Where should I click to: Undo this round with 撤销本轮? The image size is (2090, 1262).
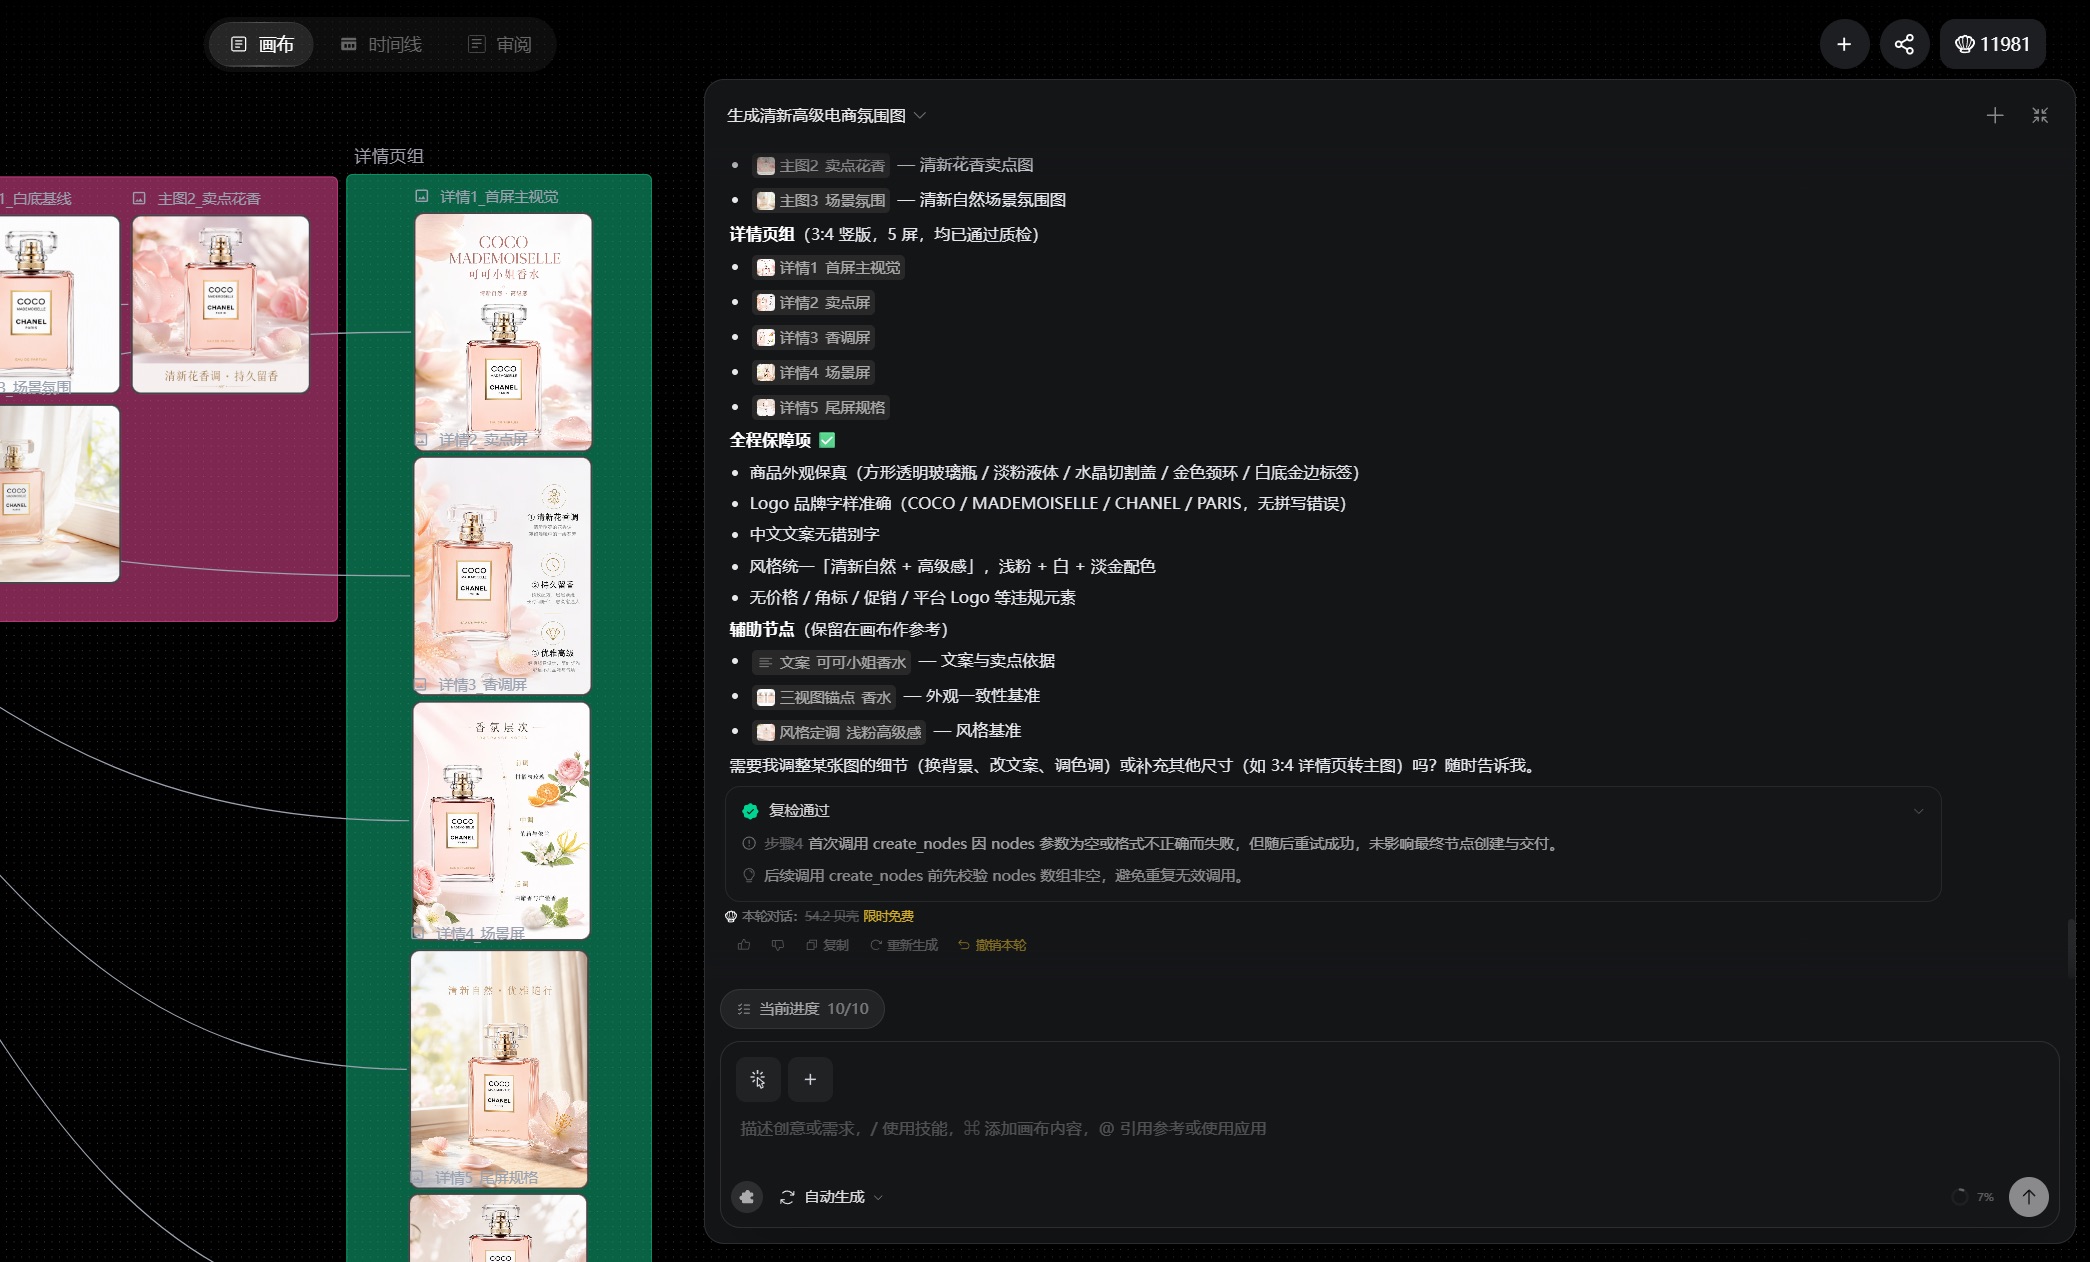tap(992, 945)
